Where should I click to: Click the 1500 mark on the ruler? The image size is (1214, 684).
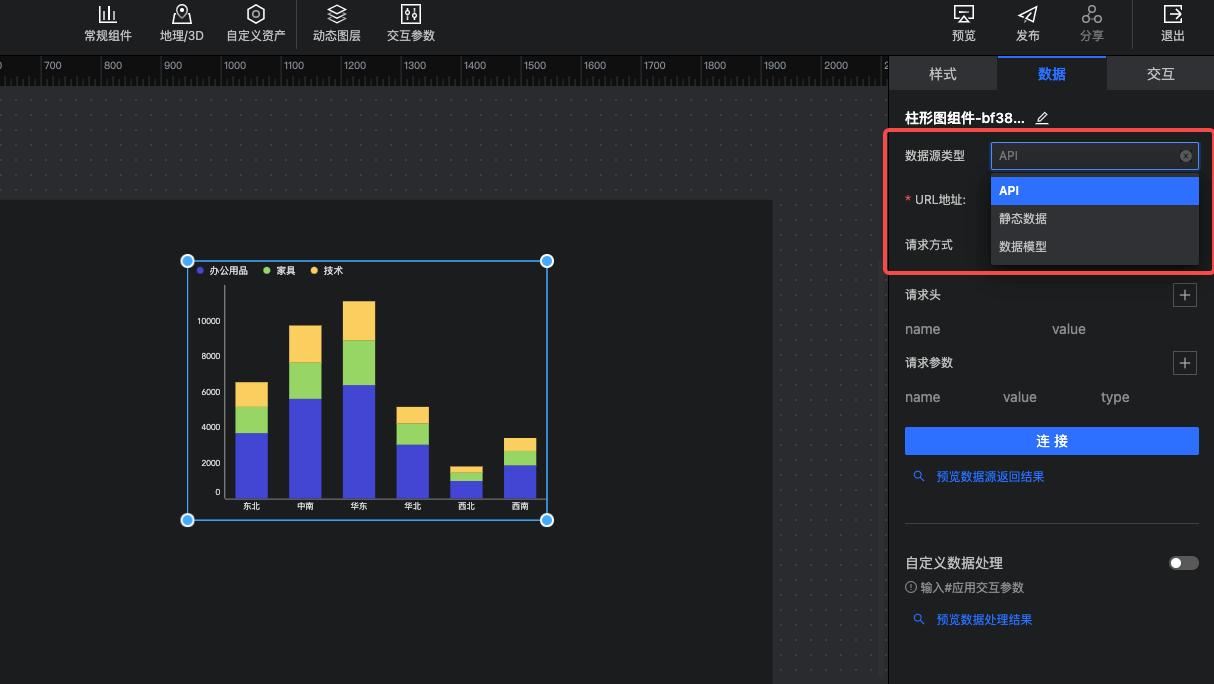535,66
